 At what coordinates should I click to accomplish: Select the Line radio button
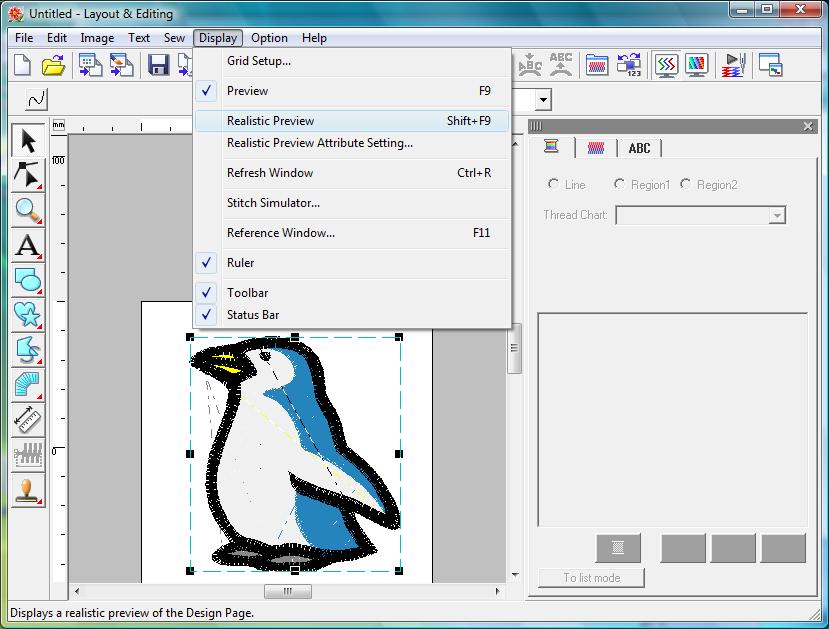point(553,184)
